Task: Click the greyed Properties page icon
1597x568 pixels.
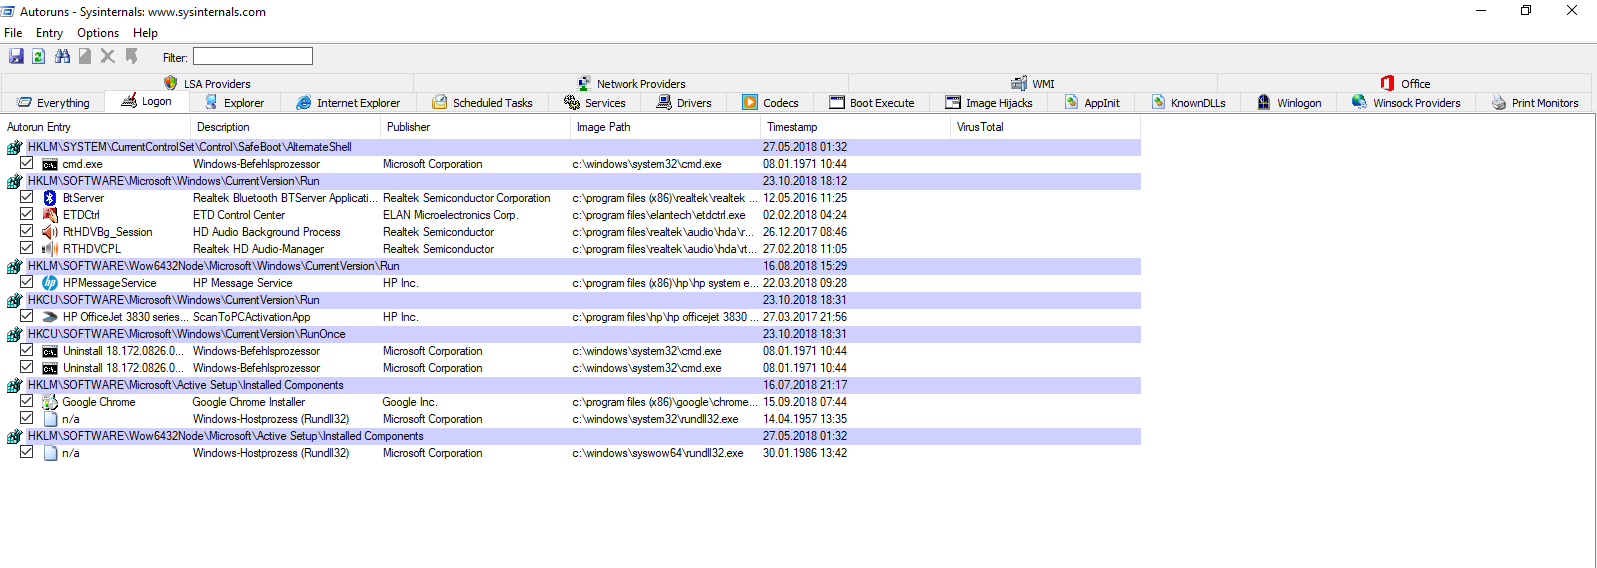Action: tap(85, 57)
